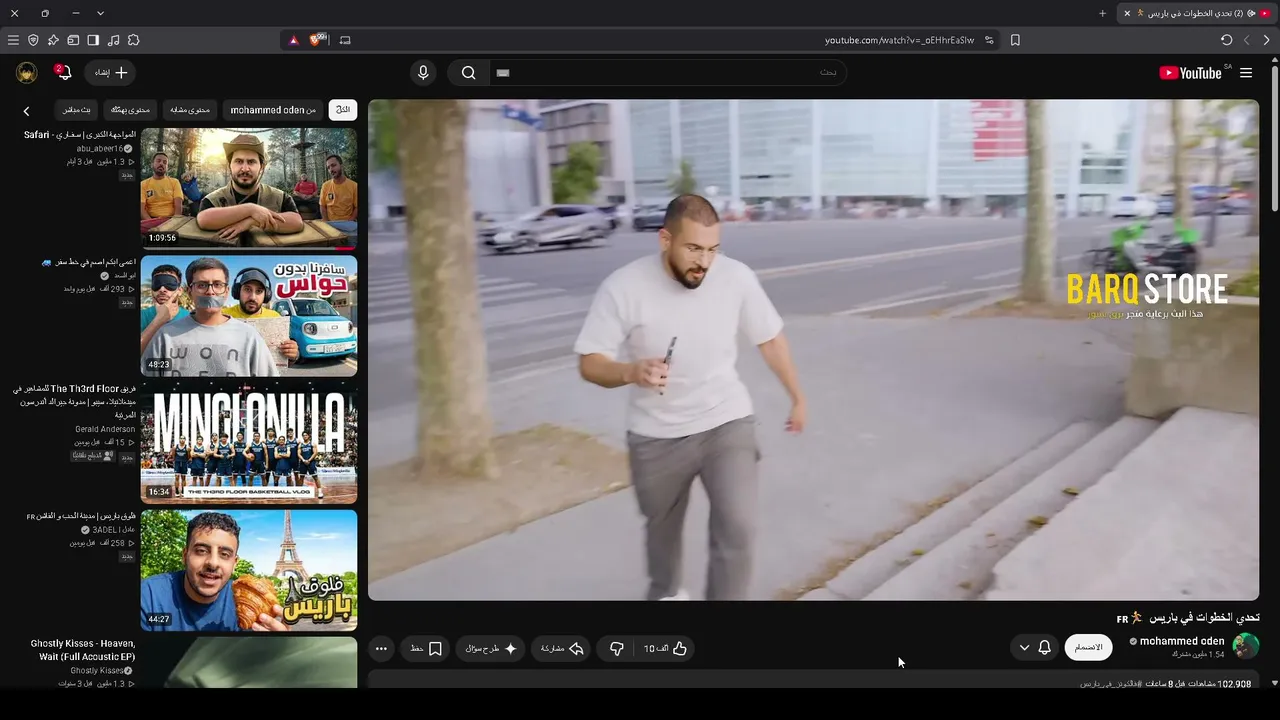Select the 'من mohammed oden' chip
This screenshot has width=1280, height=720.
(273, 110)
